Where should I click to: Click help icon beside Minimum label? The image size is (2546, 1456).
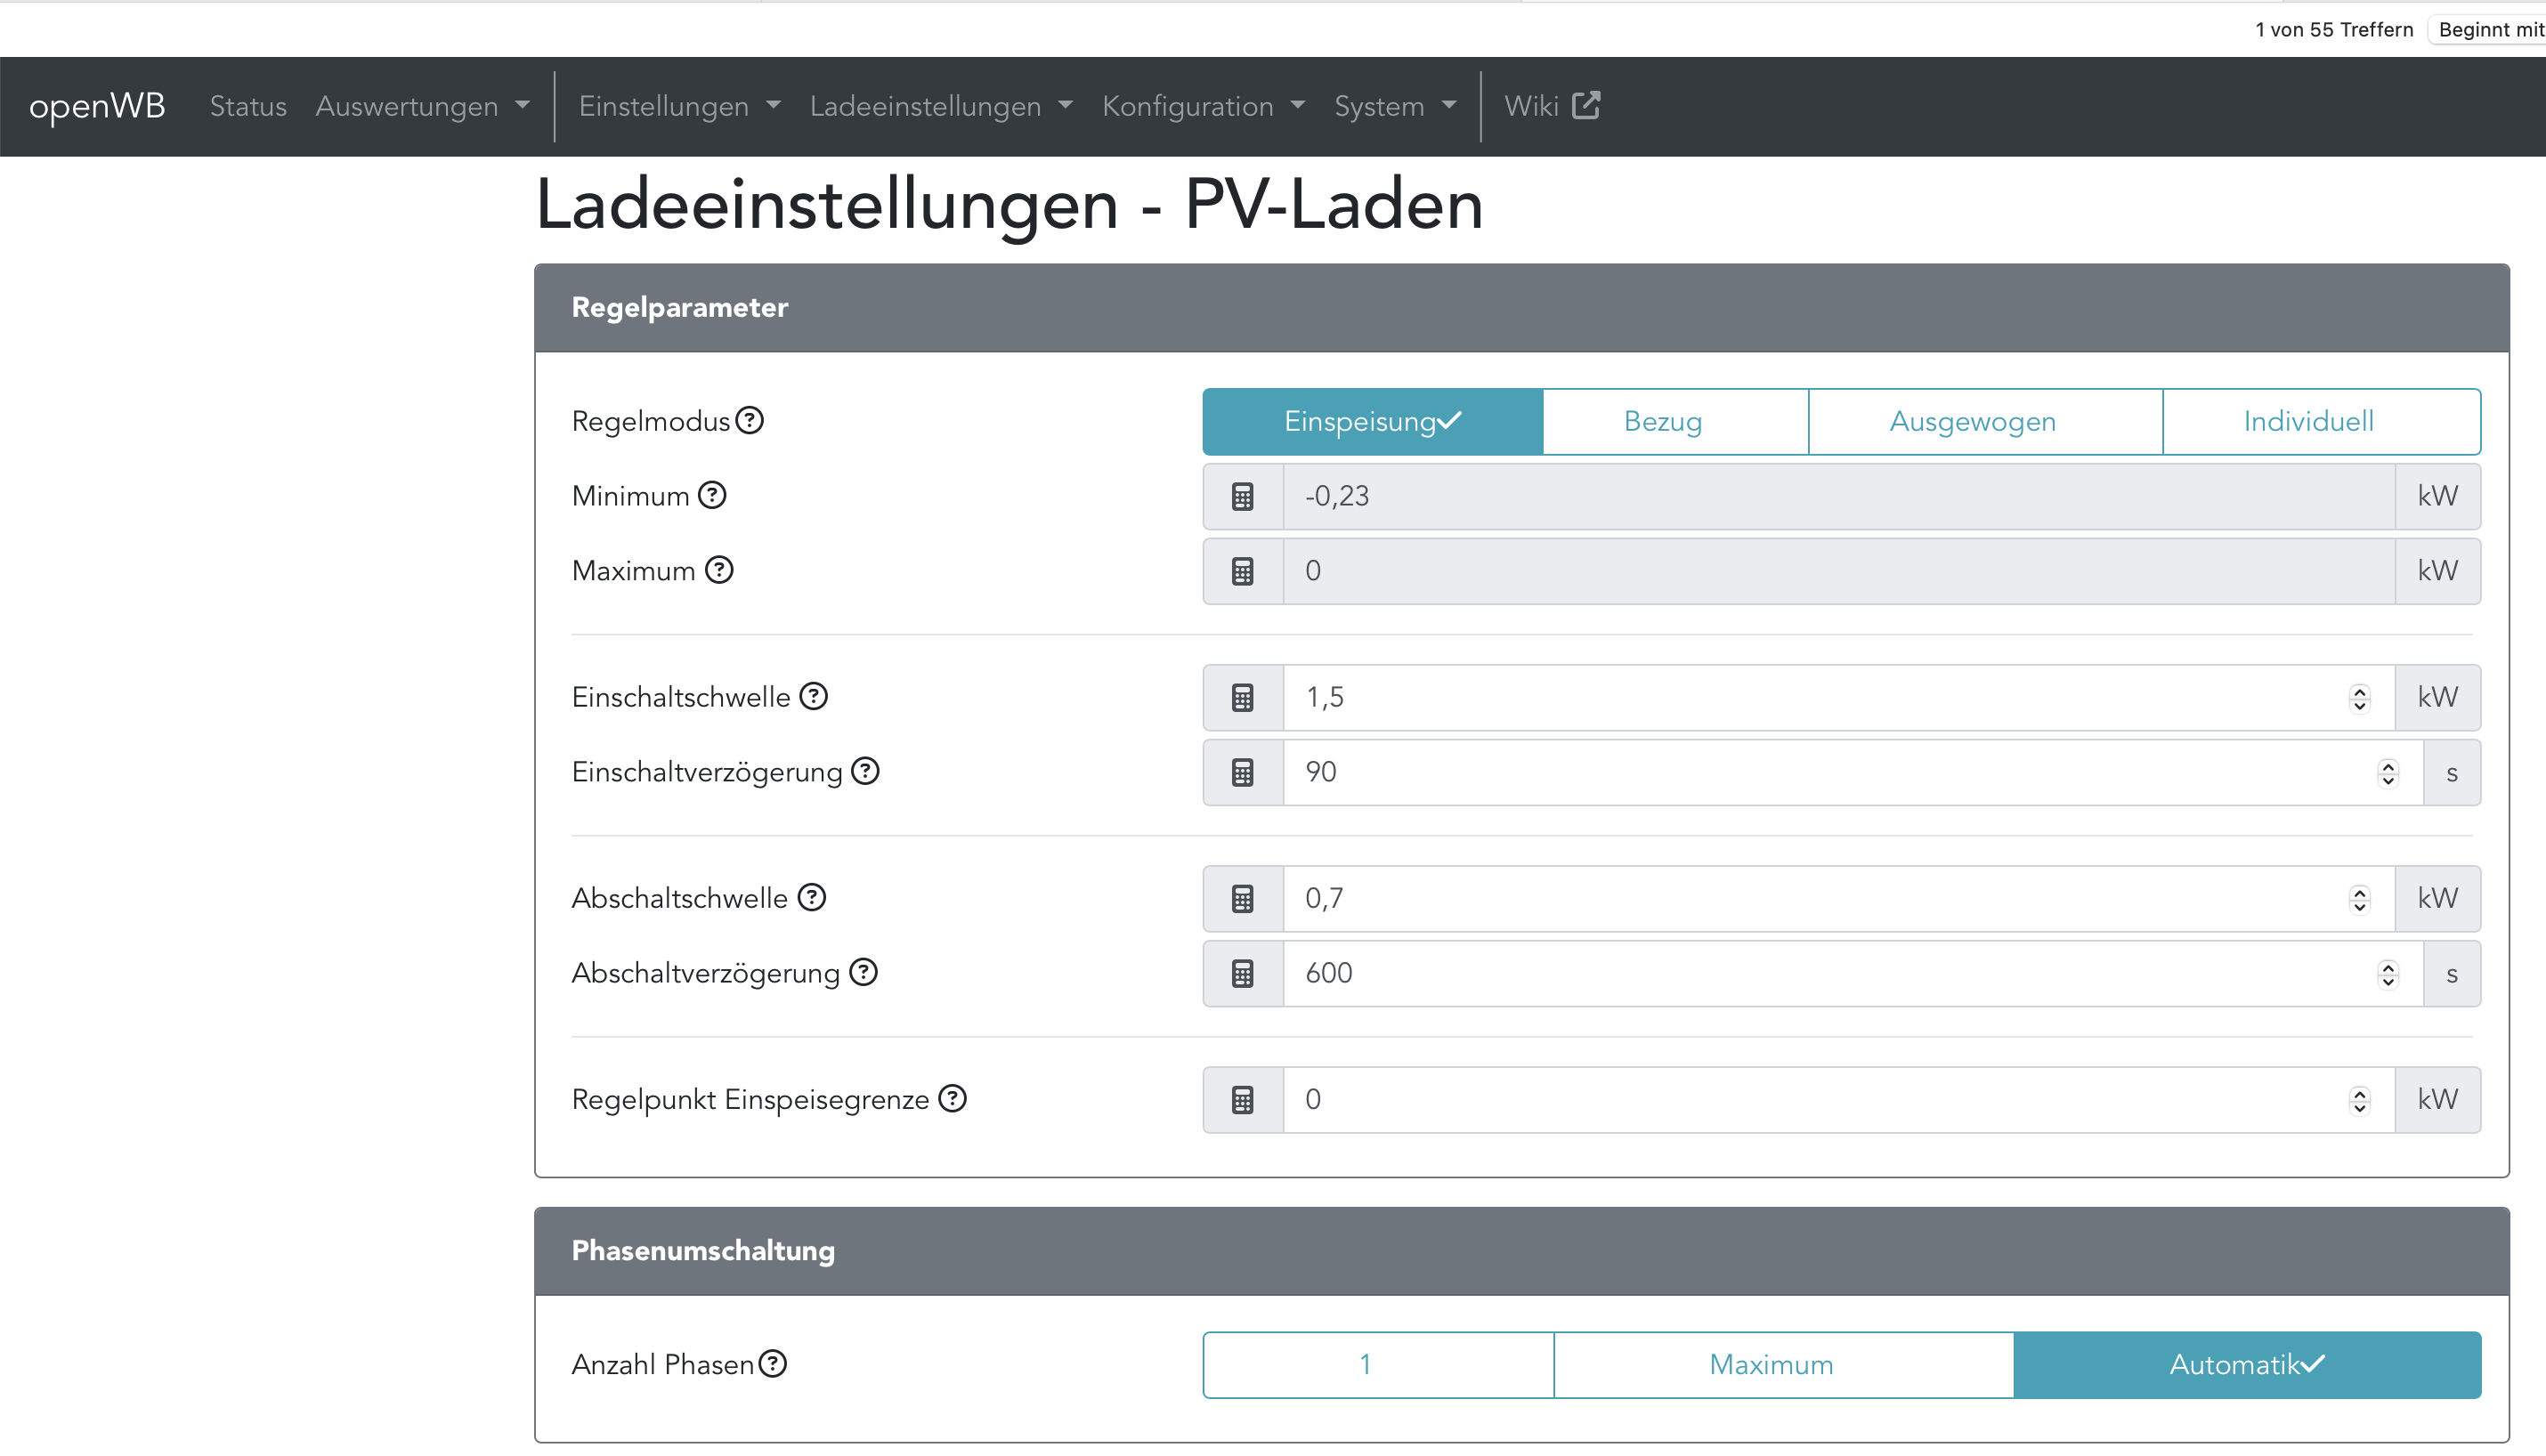click(712, 495)
